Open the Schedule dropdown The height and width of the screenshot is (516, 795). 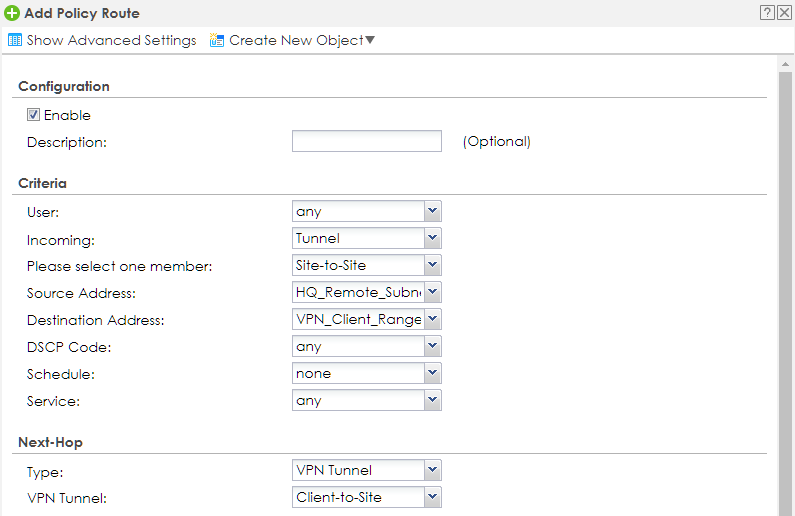coord(366,374)
